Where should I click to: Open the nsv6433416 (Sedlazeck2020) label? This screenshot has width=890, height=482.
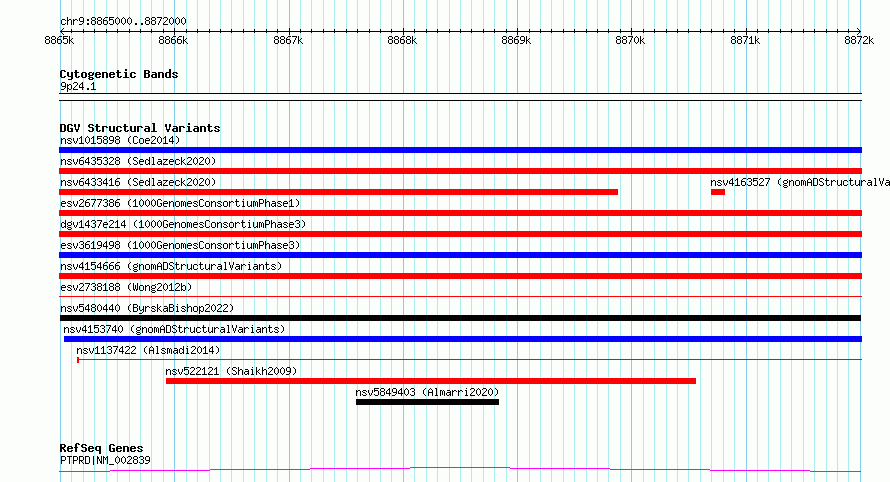click(x=138, y=182)
